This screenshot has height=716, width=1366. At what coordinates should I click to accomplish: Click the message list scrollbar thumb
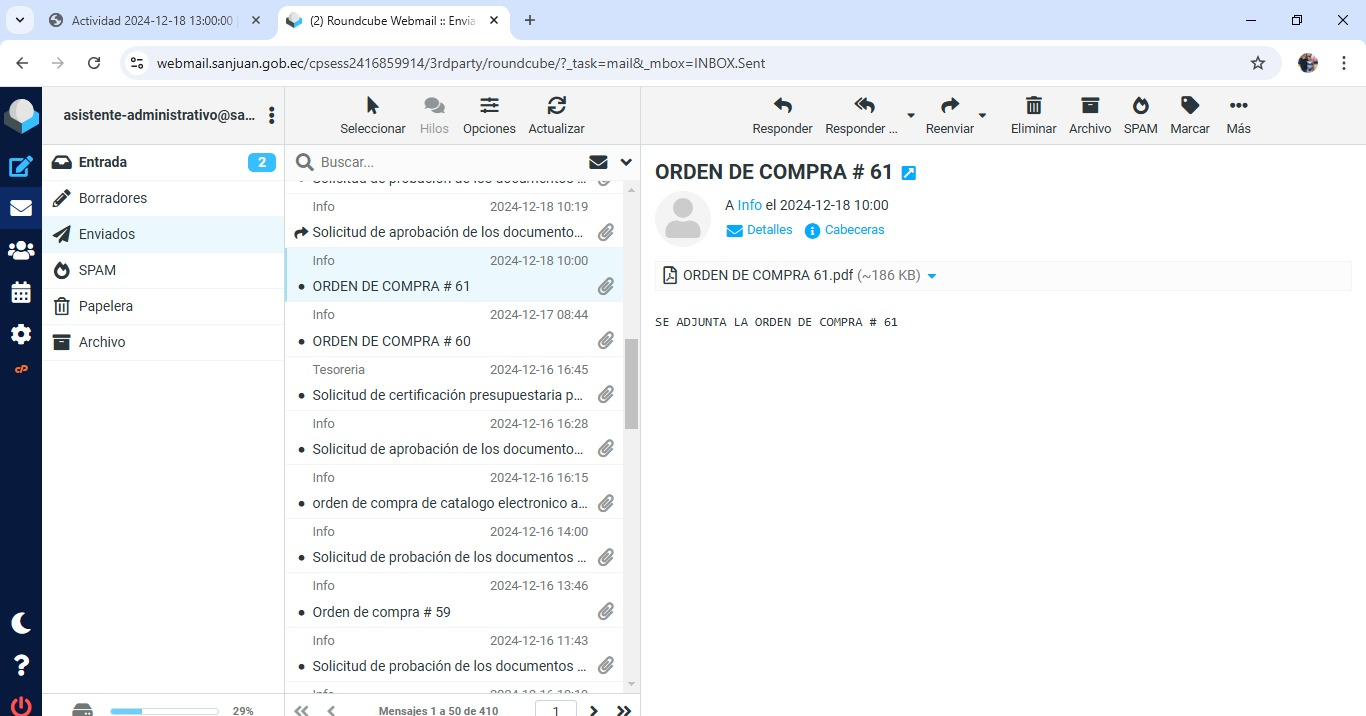tap(631, 384)
